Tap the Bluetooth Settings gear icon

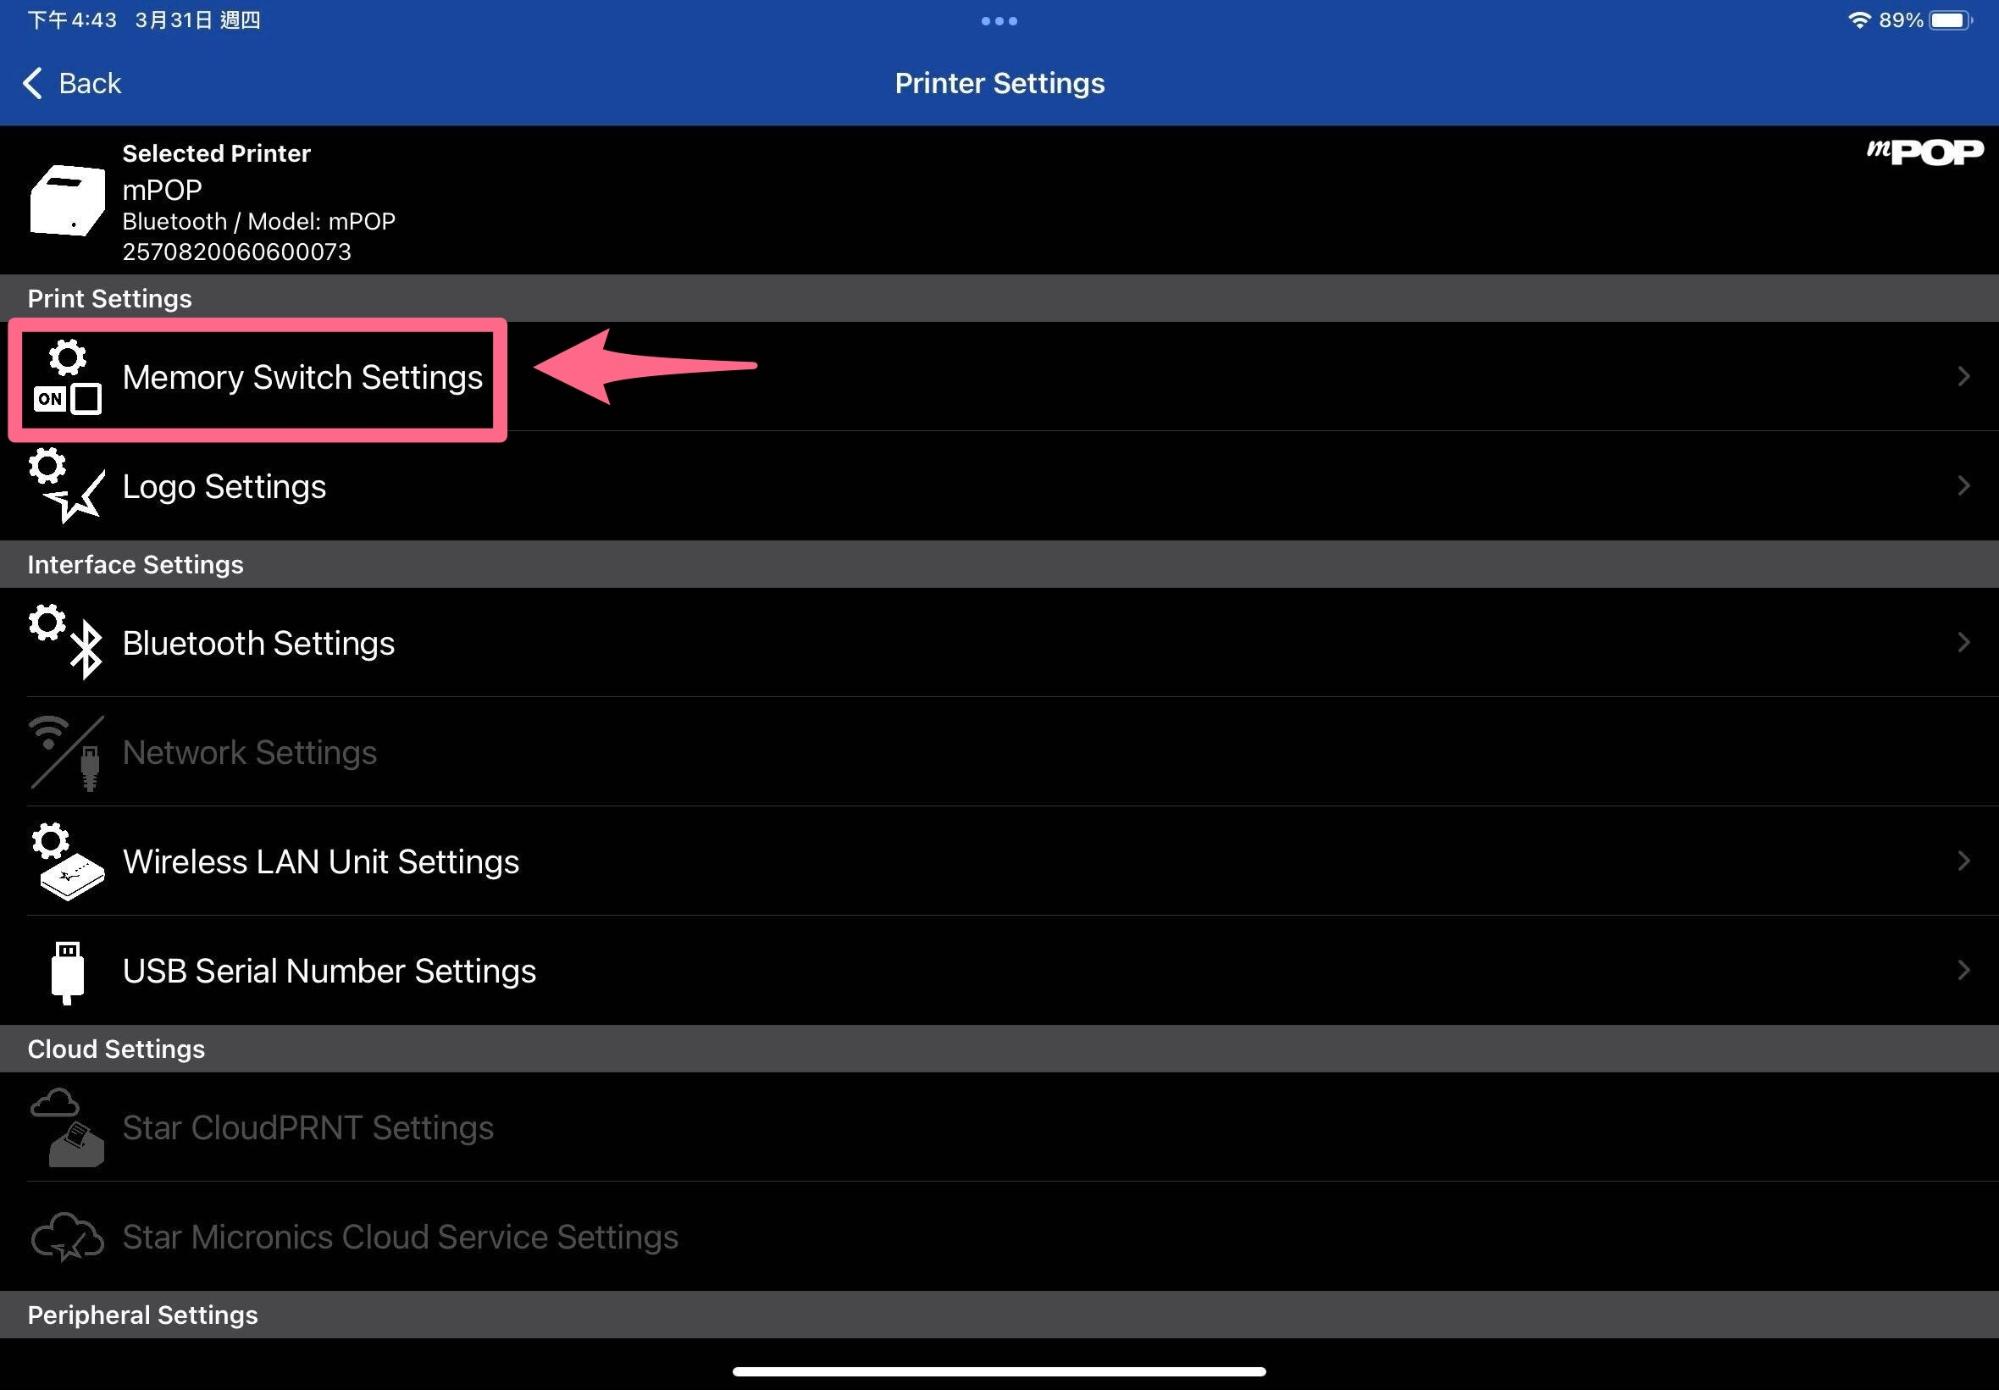[67, 641]
